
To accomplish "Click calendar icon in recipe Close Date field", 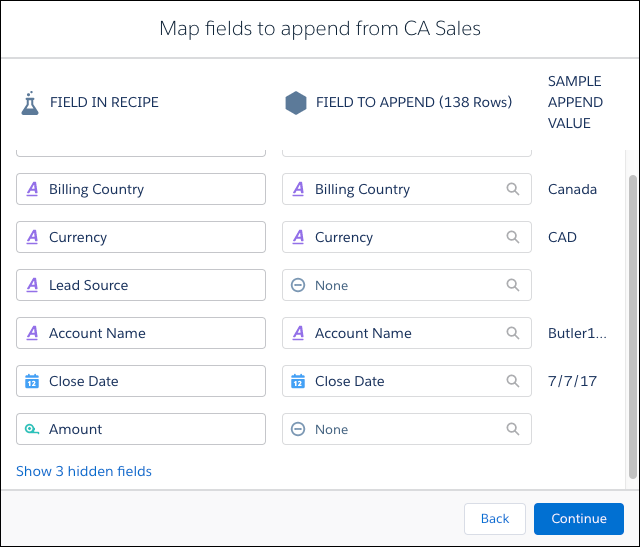I will 32,381.
